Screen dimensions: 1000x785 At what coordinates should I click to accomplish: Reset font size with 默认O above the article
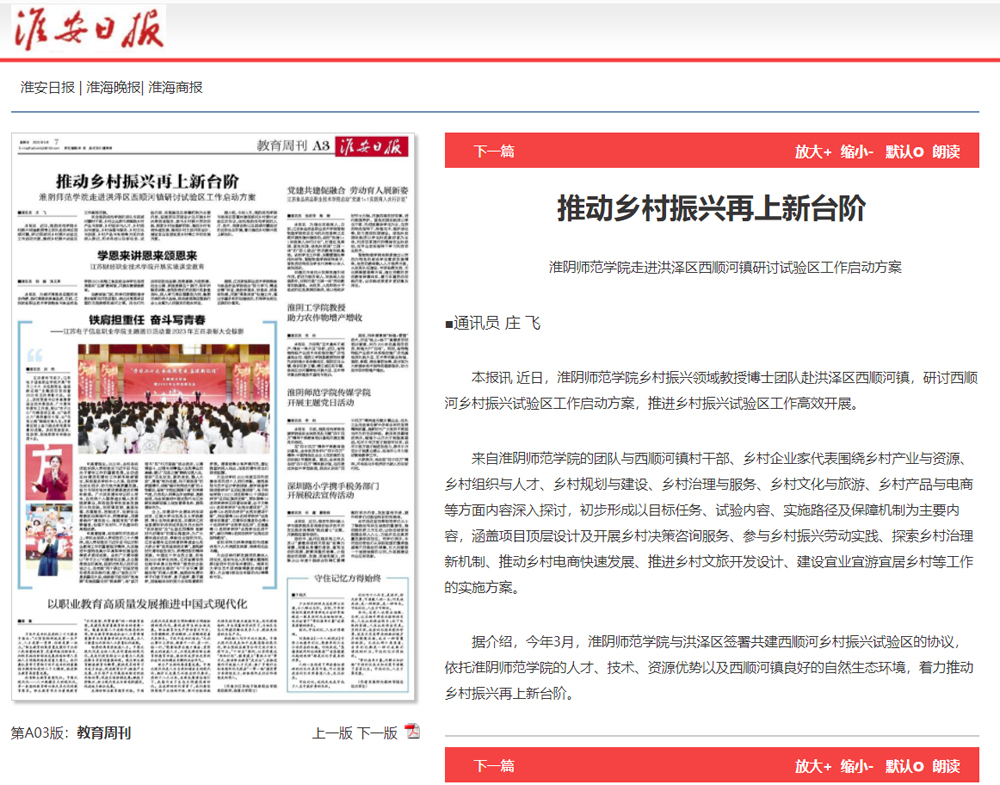904,152
